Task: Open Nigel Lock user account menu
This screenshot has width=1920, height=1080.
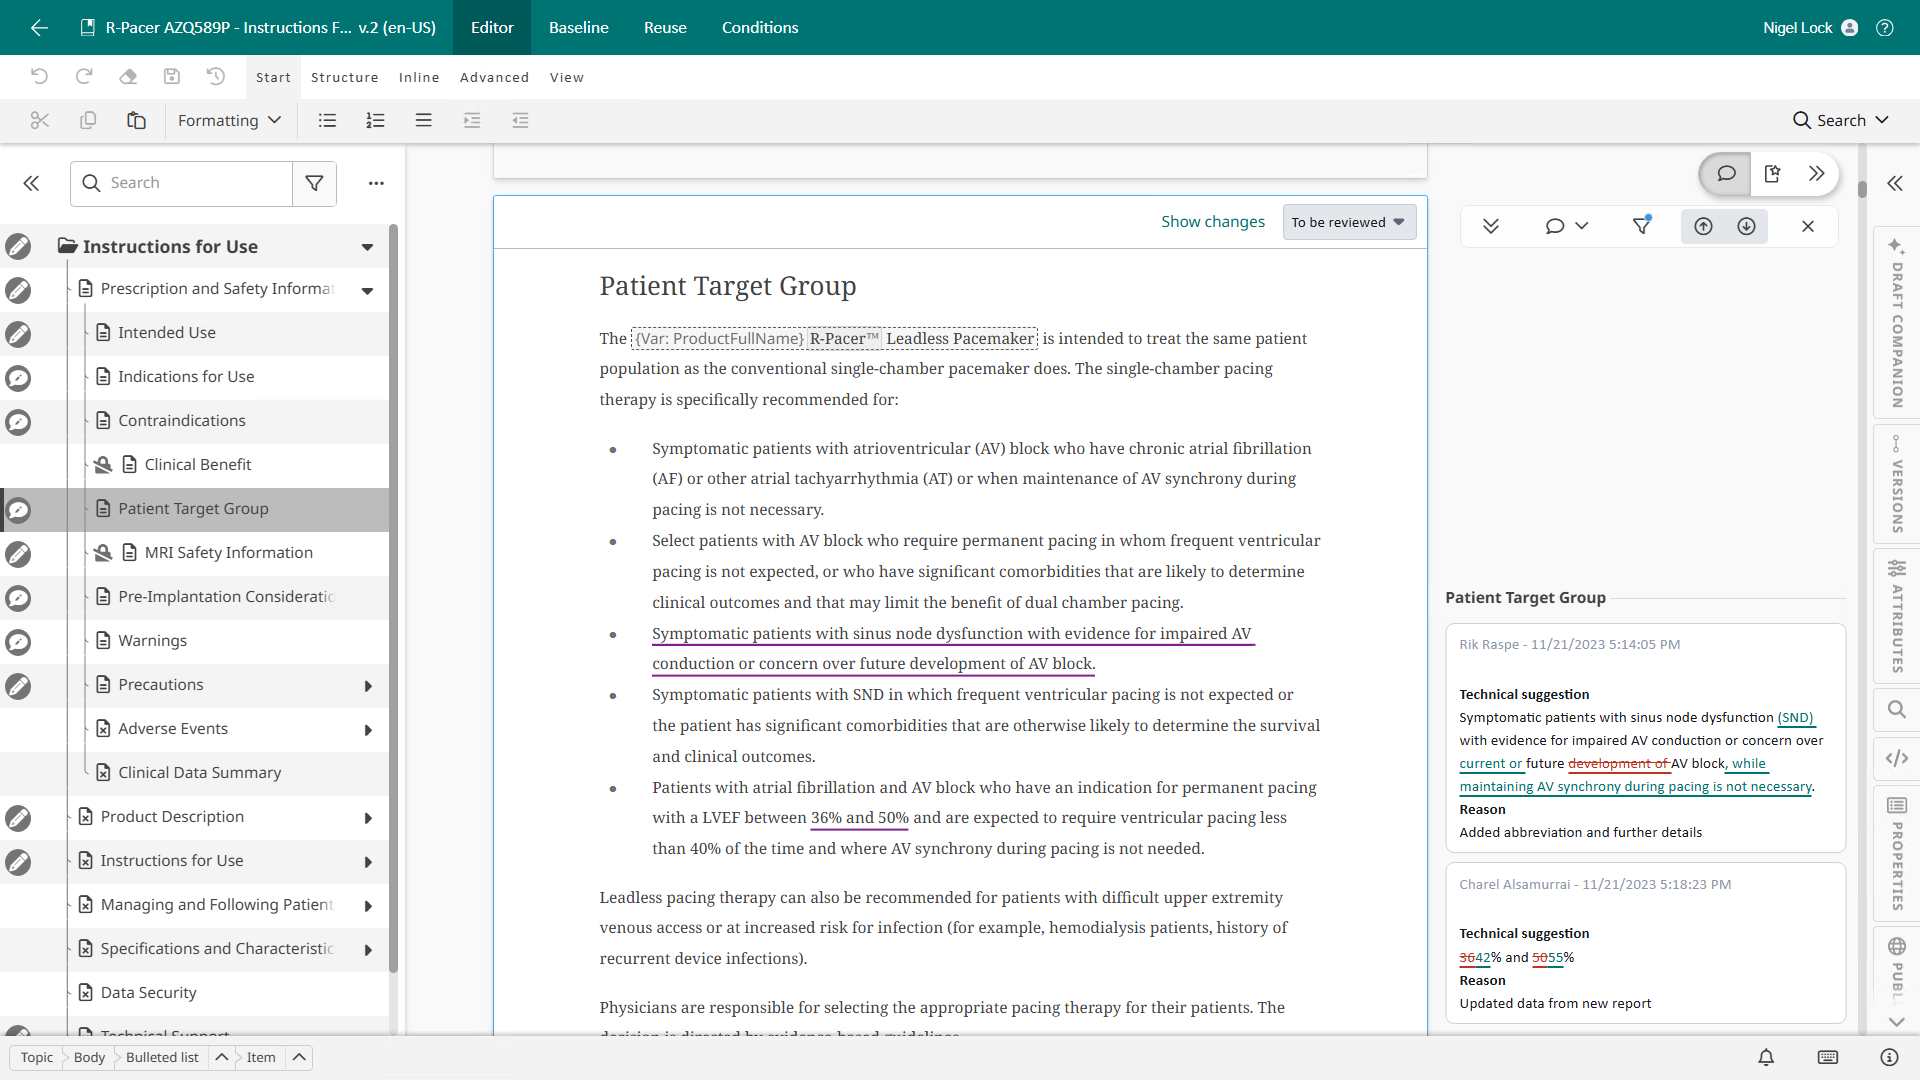Action: tap(1810, 27)
